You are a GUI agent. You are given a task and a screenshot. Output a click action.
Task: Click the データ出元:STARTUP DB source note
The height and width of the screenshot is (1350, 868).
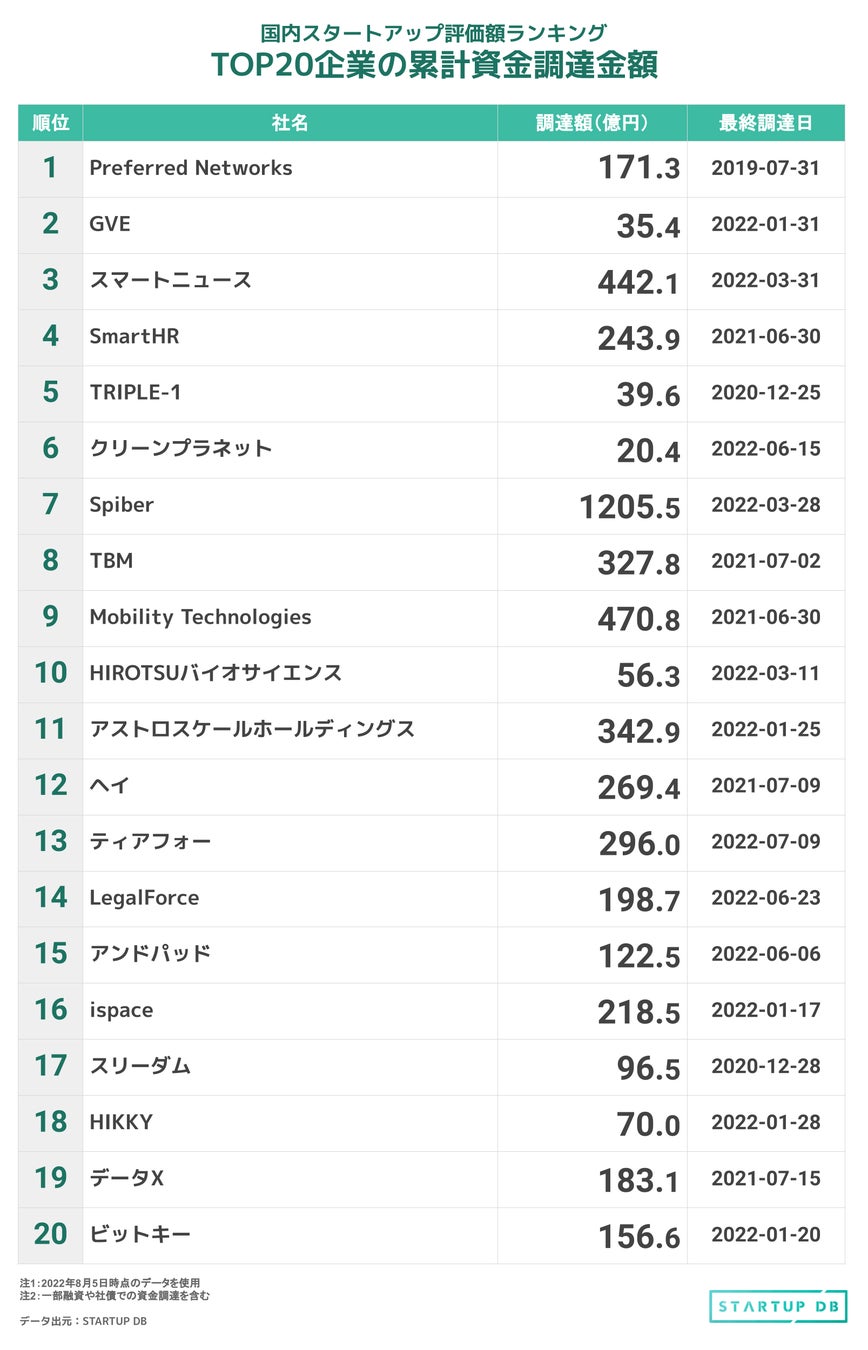coord(83,1321)
